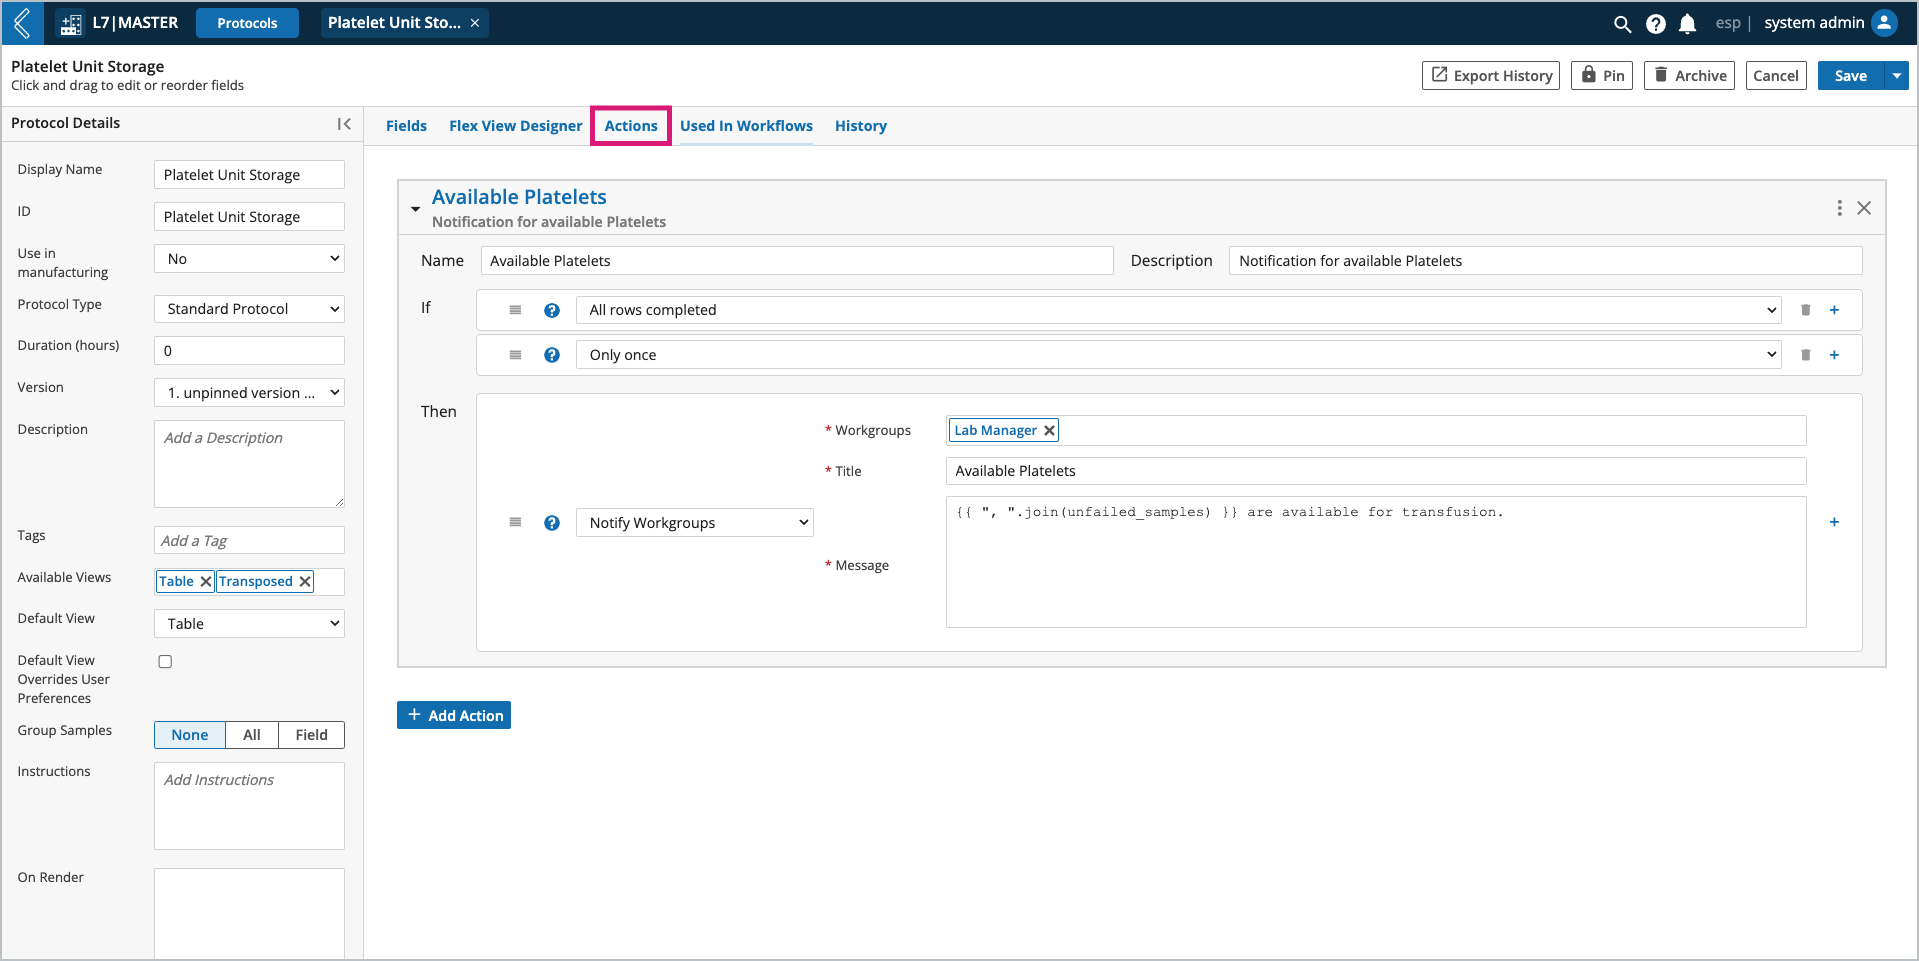Open the L7 MASTER app grid icon
This screenshot has width=1919, height=961.
click(71, 24)
